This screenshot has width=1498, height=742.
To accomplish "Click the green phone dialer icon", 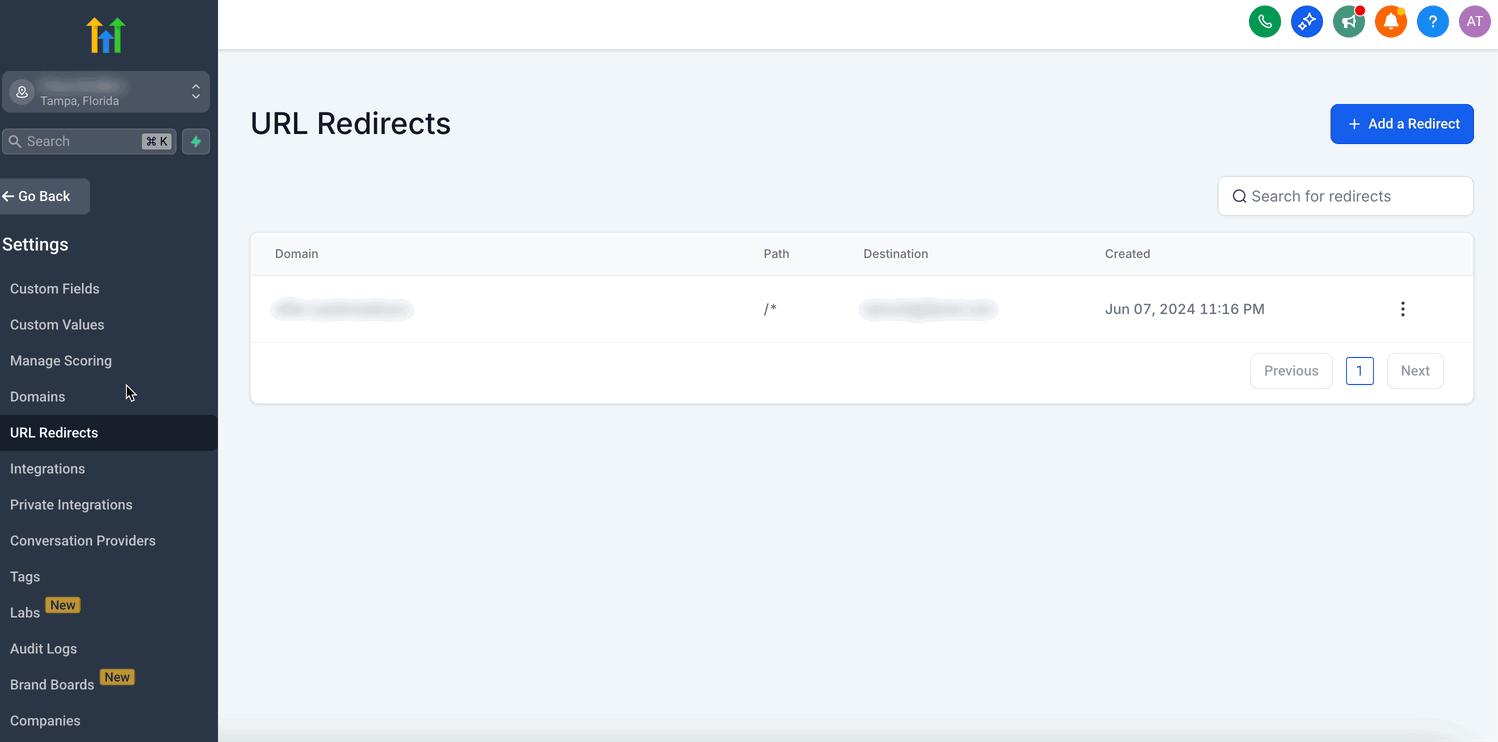I will coord(1265,21).
